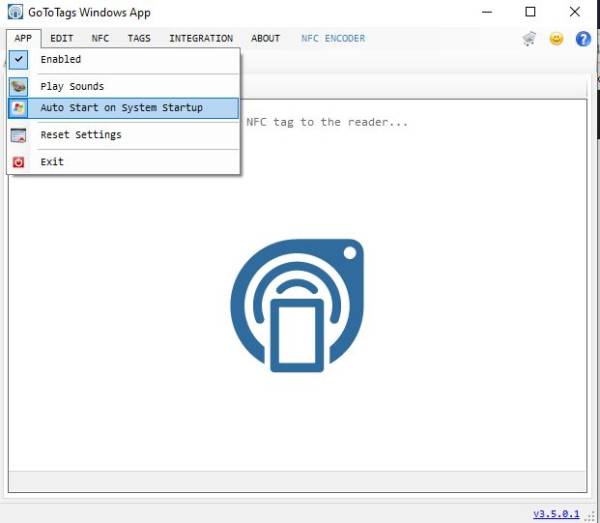The width and height of the screenshot is (600, 523).
Task: Select Auto Start on System Startup
Action: pos(121,108)
